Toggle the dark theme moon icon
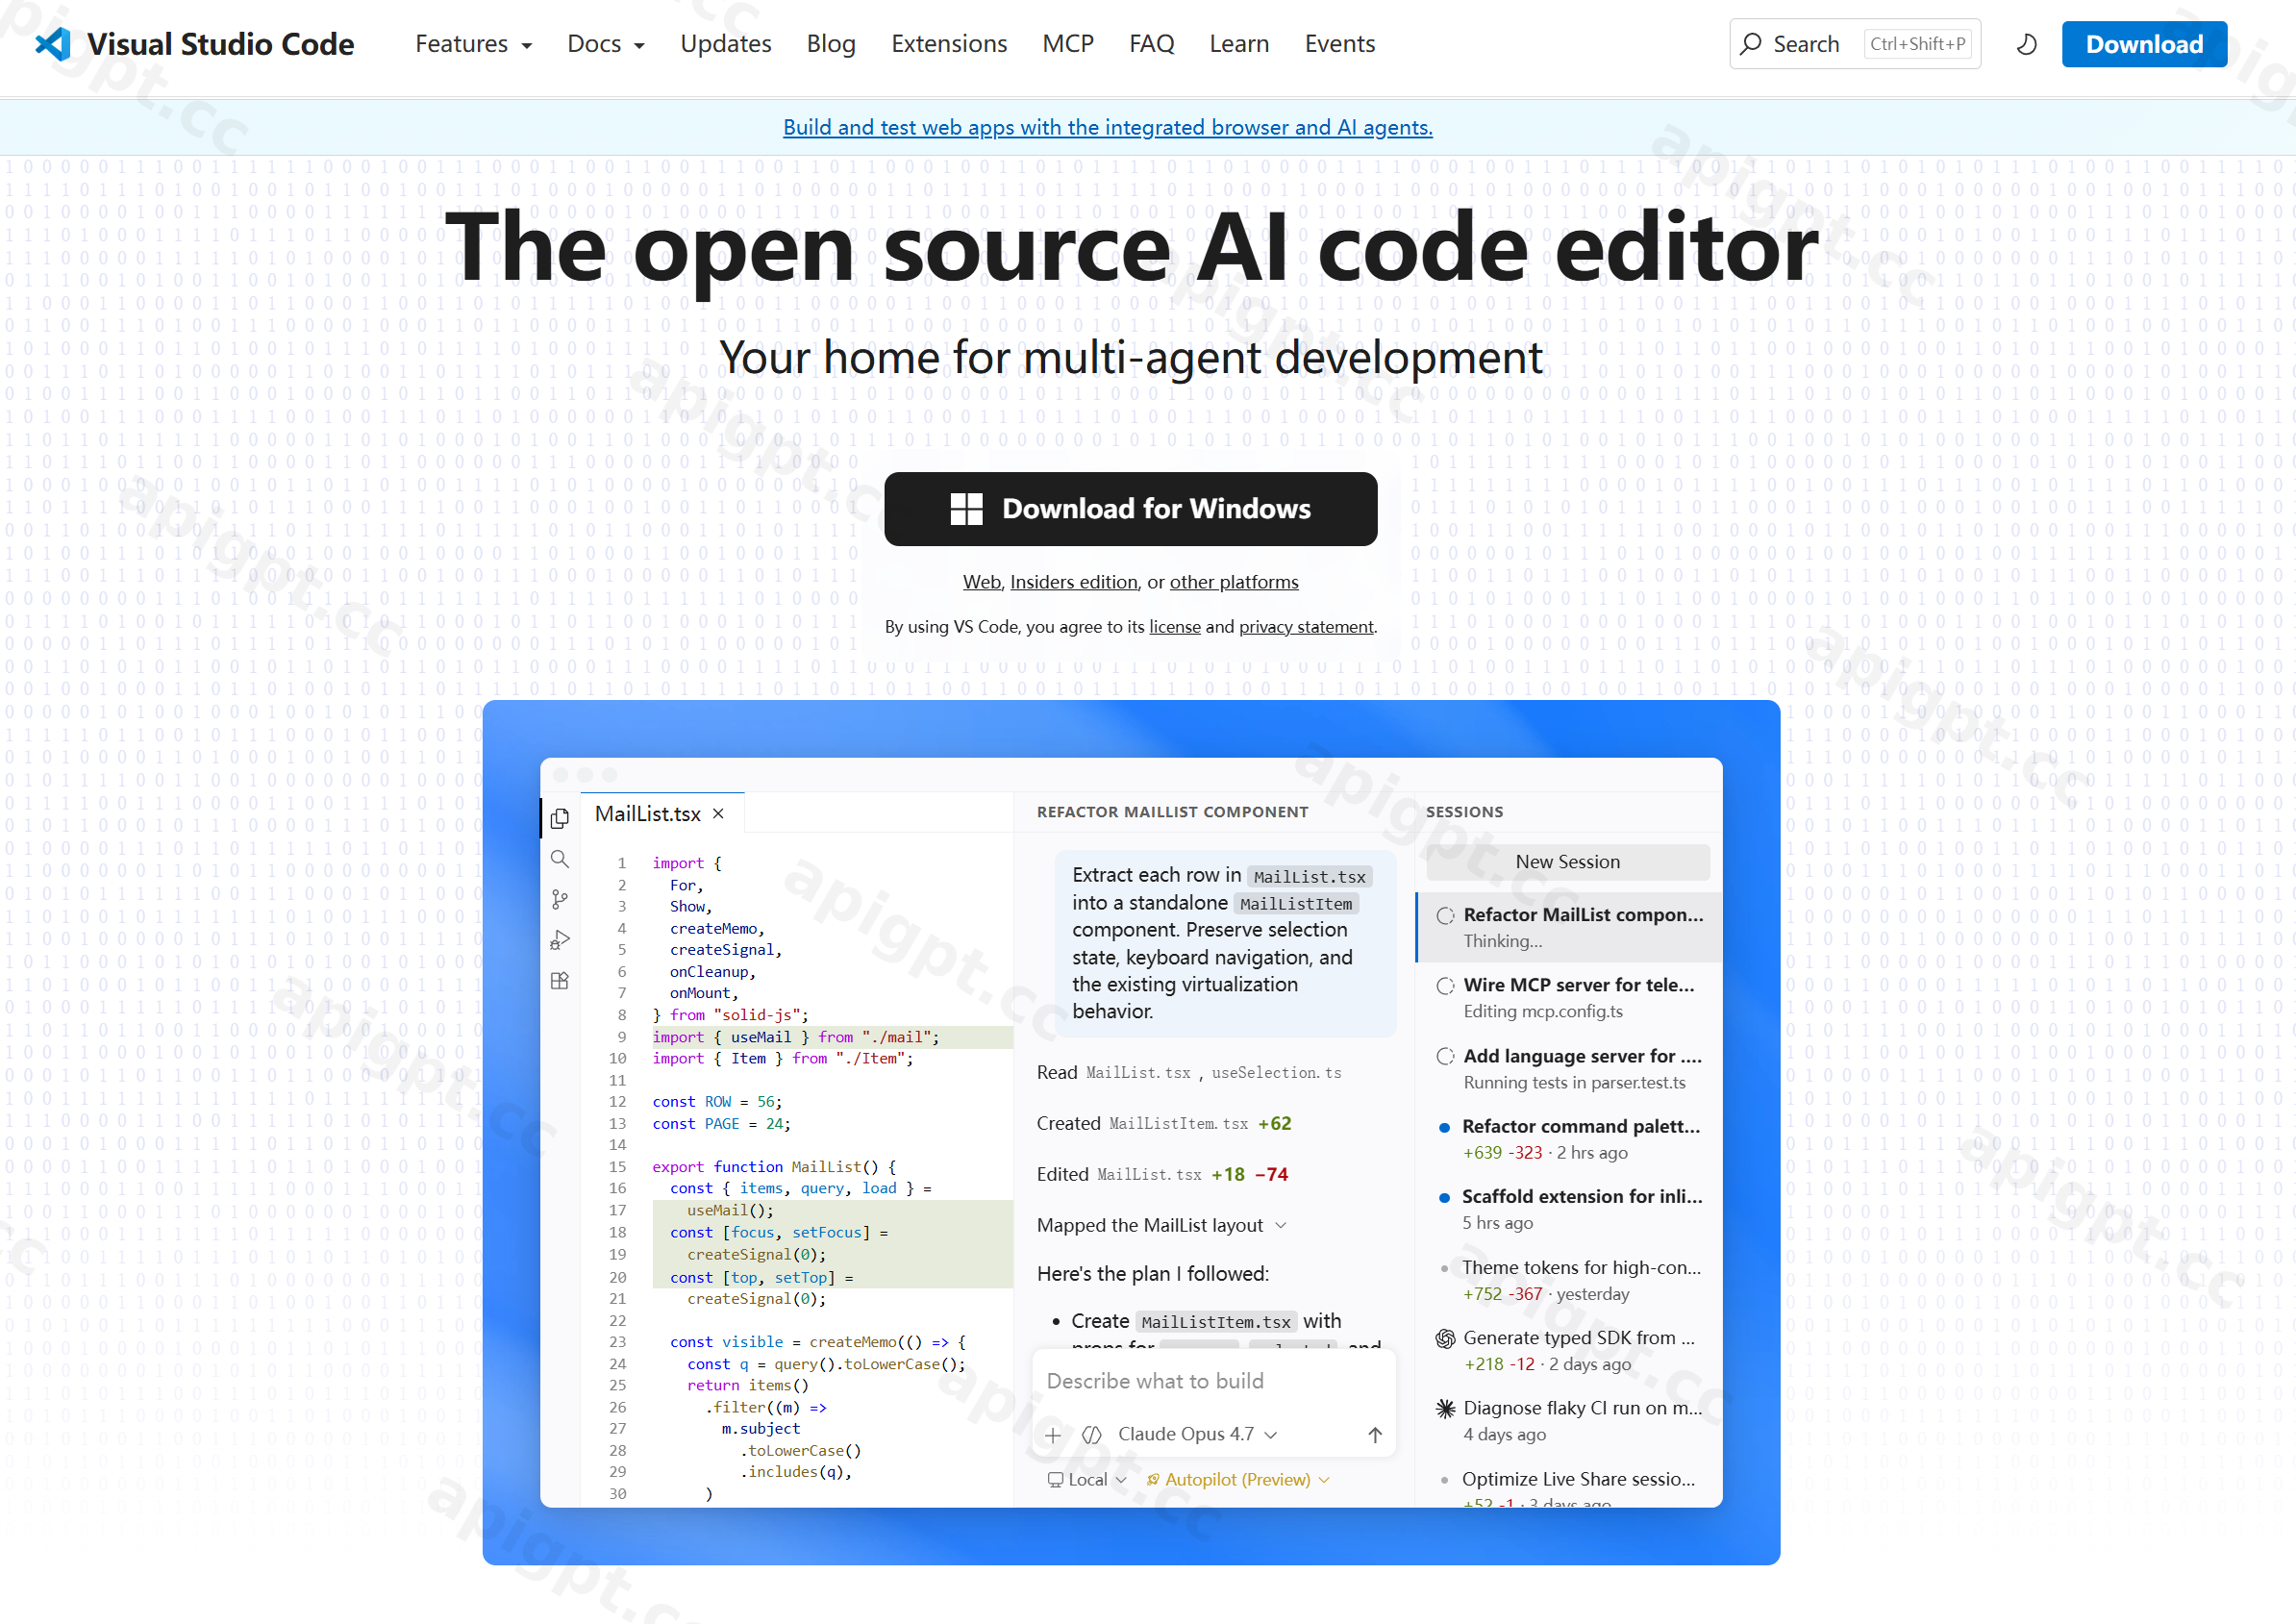Screen dimensions: 2296x1624 click(x=2026, y=44)
